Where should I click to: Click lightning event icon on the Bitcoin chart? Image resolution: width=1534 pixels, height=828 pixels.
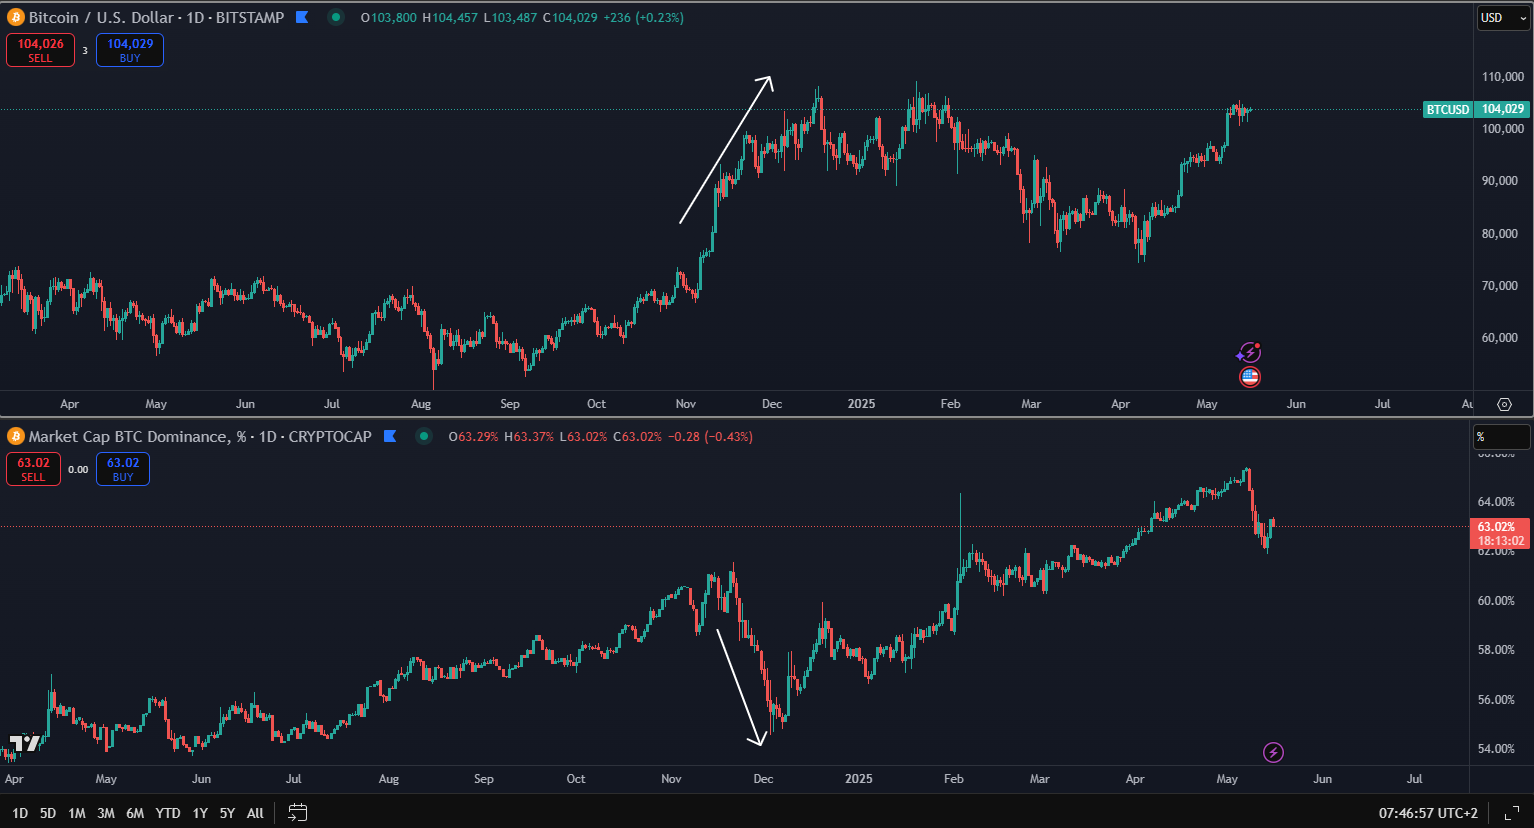coord(1249,353)
